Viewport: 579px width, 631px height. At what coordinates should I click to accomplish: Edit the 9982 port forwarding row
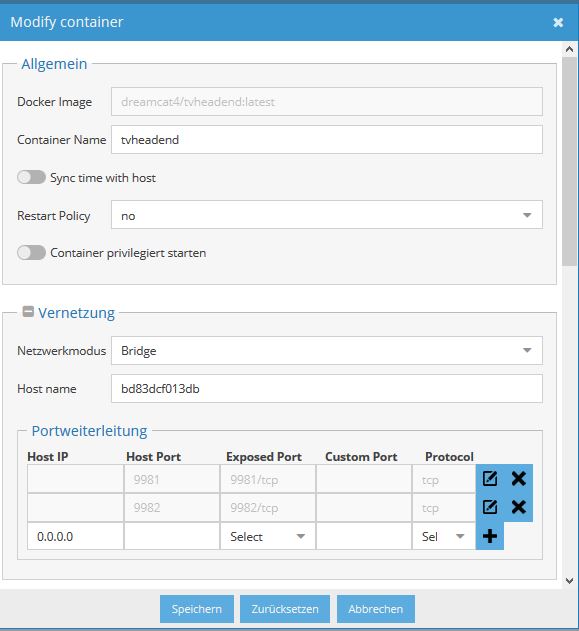490,507
